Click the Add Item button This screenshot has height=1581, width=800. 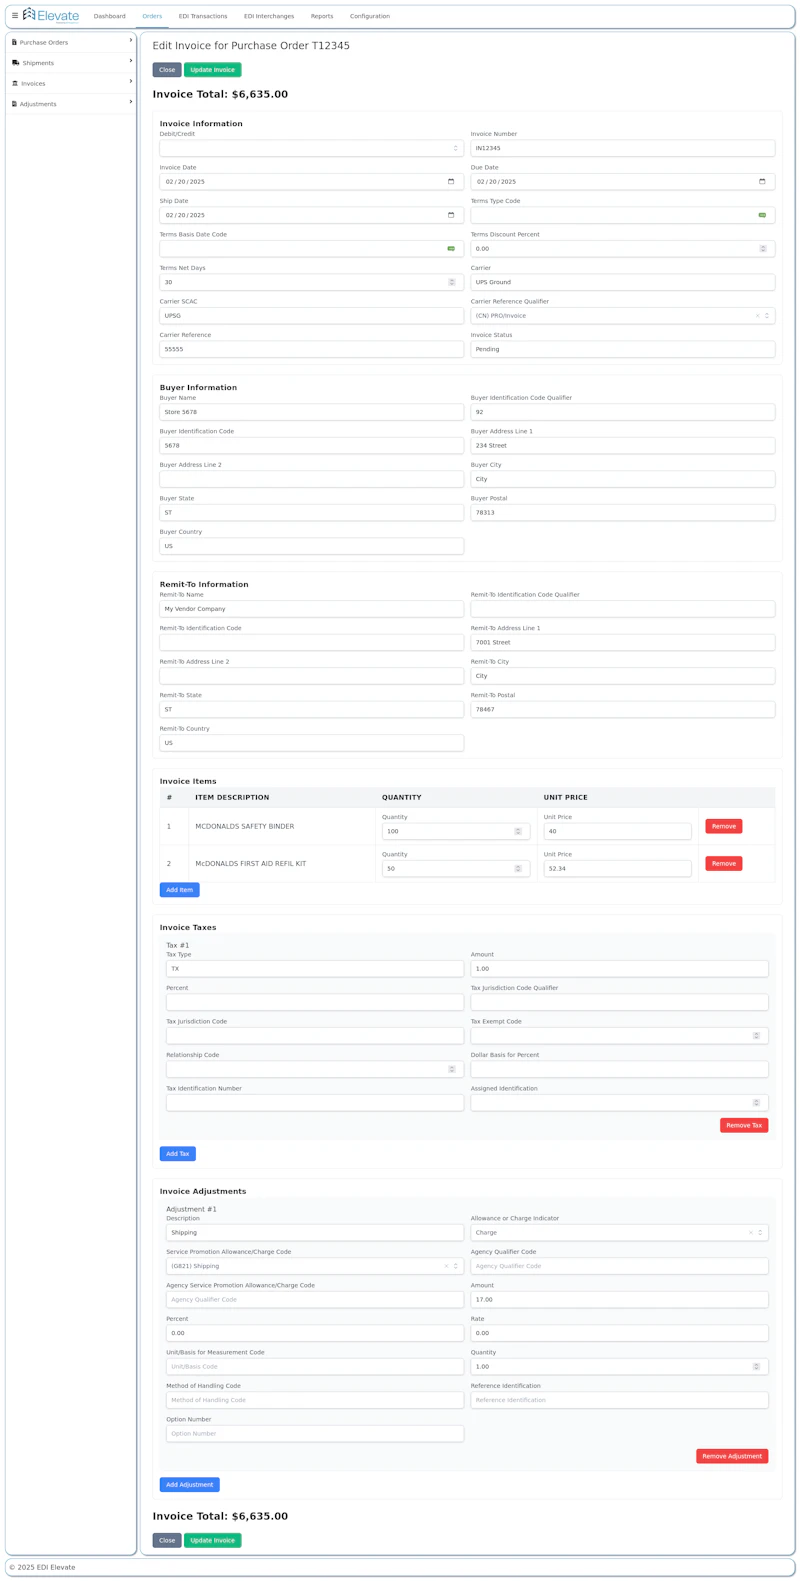tap(180, 890)
